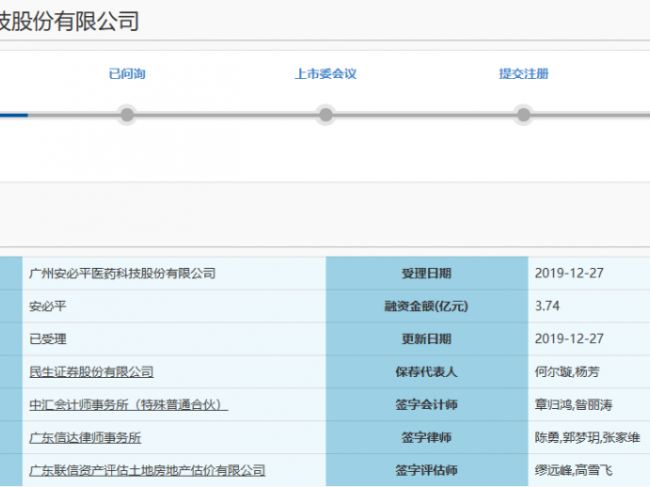
Task: Click the 2019-12-27 value beside 更新日期
Action: (x=569, y=339)
